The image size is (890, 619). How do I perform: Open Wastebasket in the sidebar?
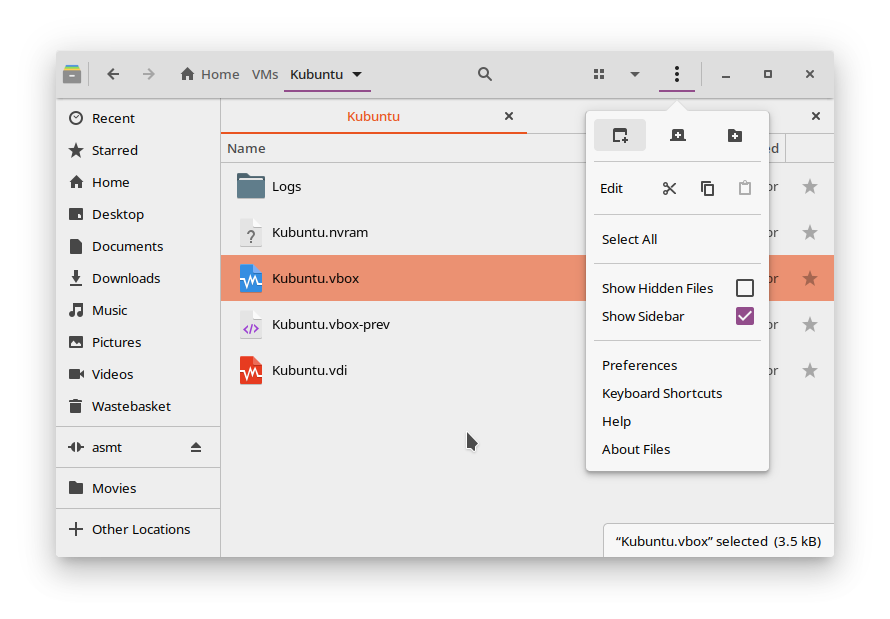click(x=138, y=406)
